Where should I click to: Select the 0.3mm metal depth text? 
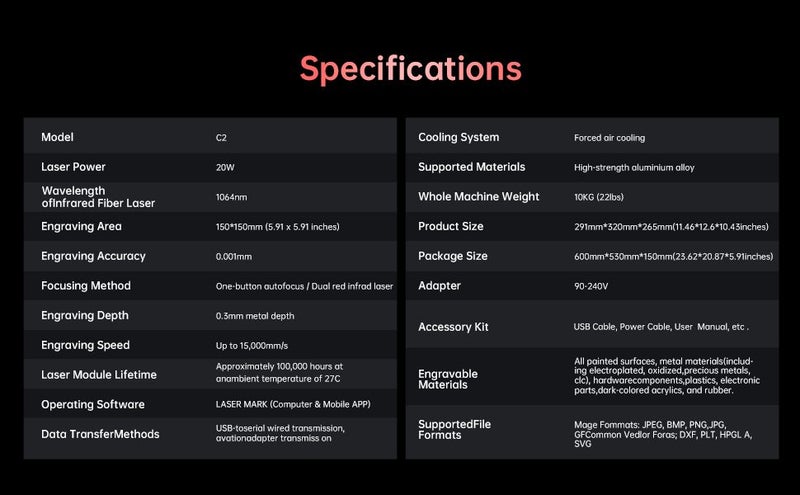255,316
